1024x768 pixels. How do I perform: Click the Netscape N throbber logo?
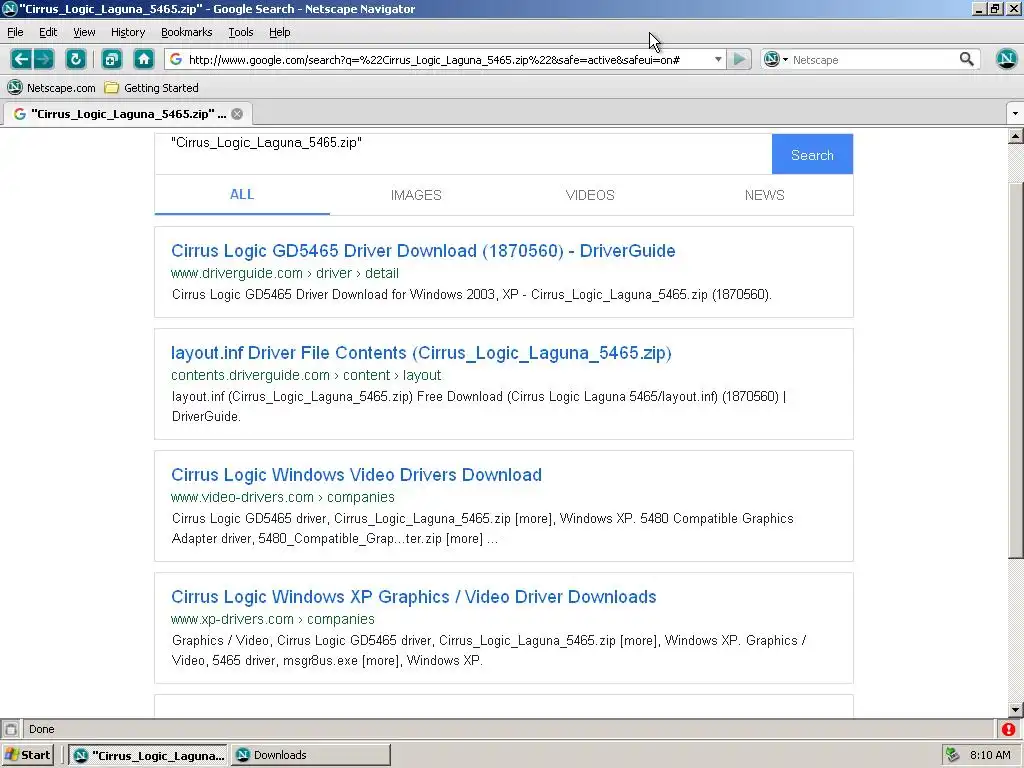point(1006,59)
